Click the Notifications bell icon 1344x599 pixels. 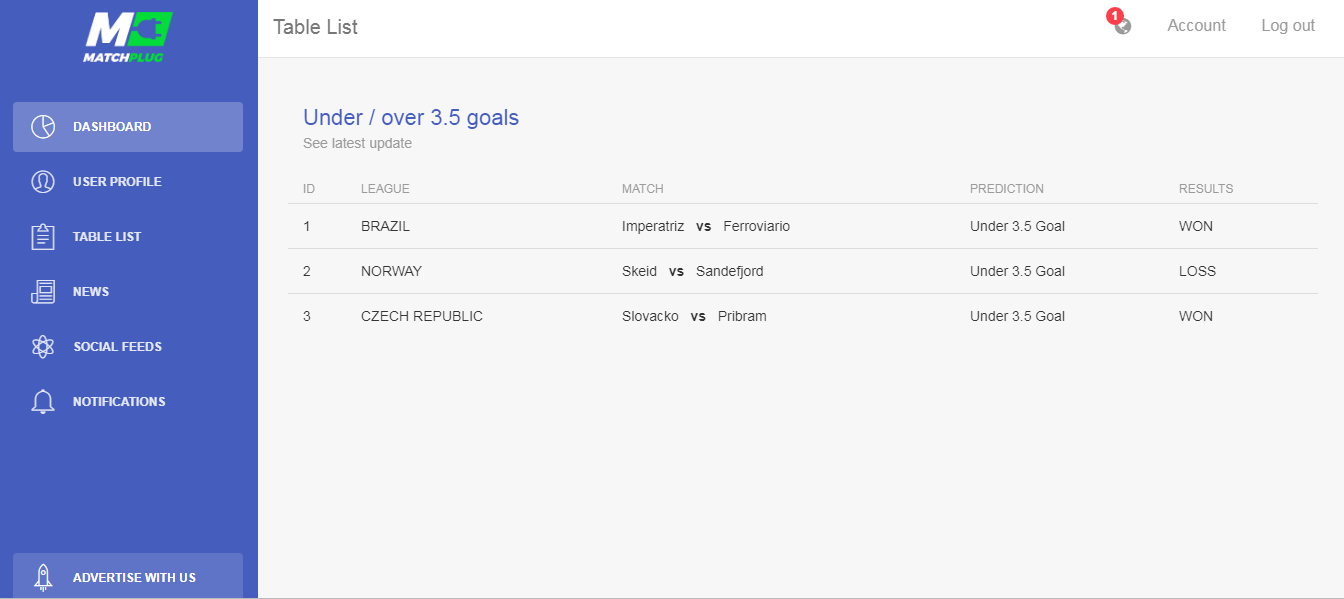42,402
